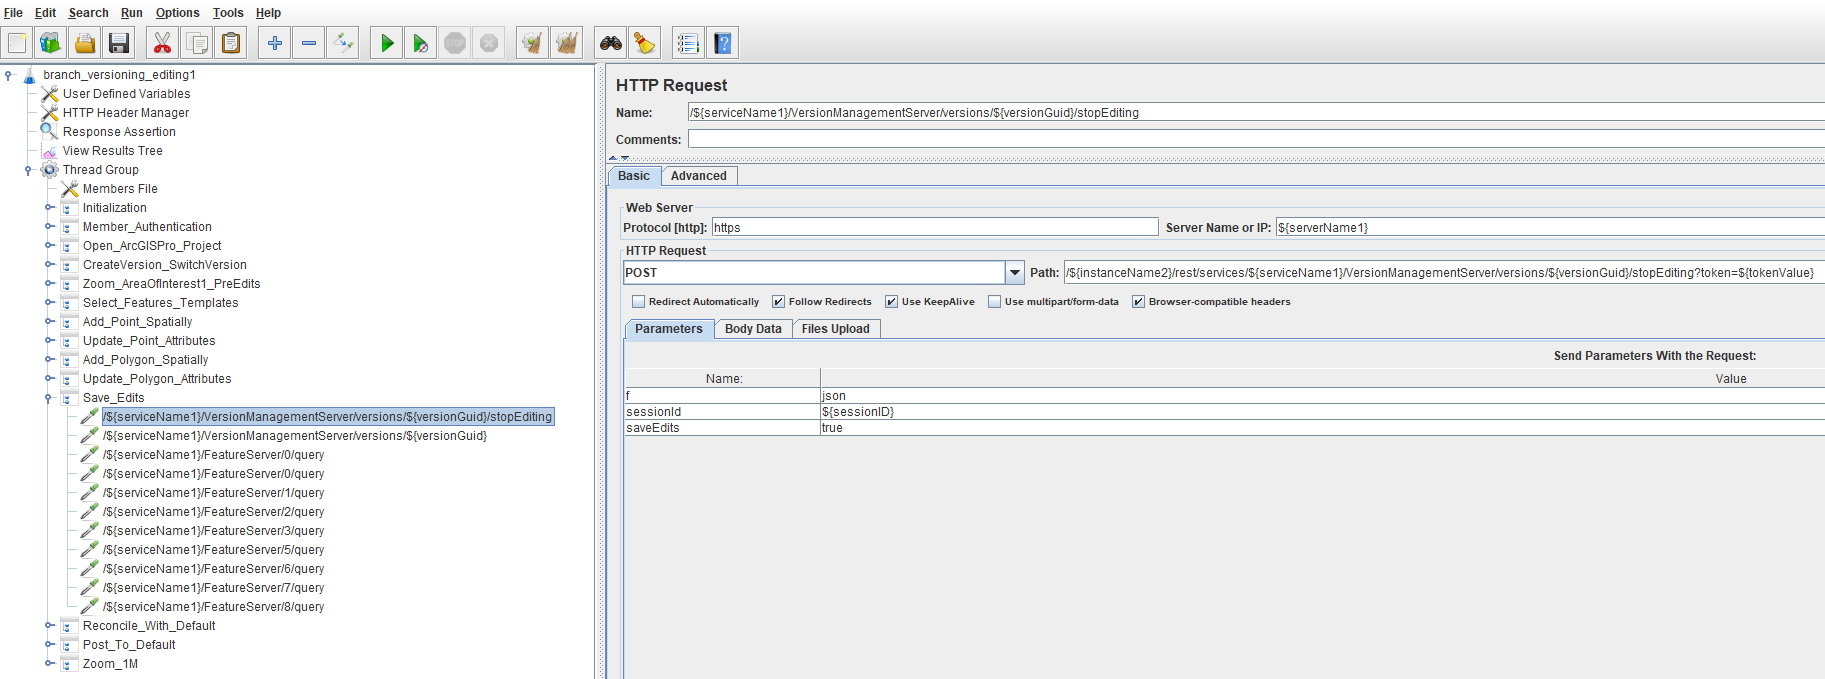Image resolution: width=1825 pixels, height=679 pixels.
Task: Expand all tree nodes with plus icon
Action: click(275, 43)
